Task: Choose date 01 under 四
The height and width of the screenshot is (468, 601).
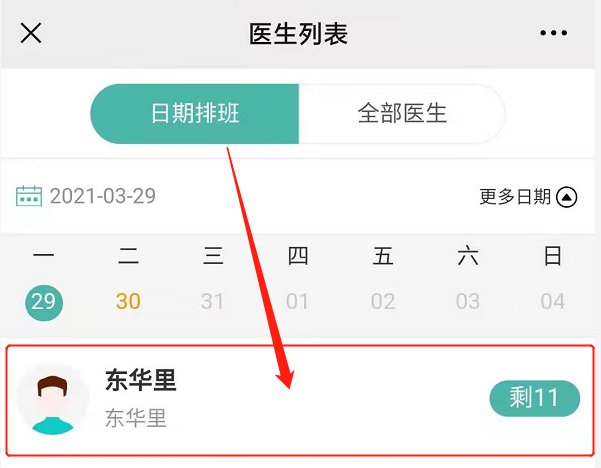Action: [297, 301]
